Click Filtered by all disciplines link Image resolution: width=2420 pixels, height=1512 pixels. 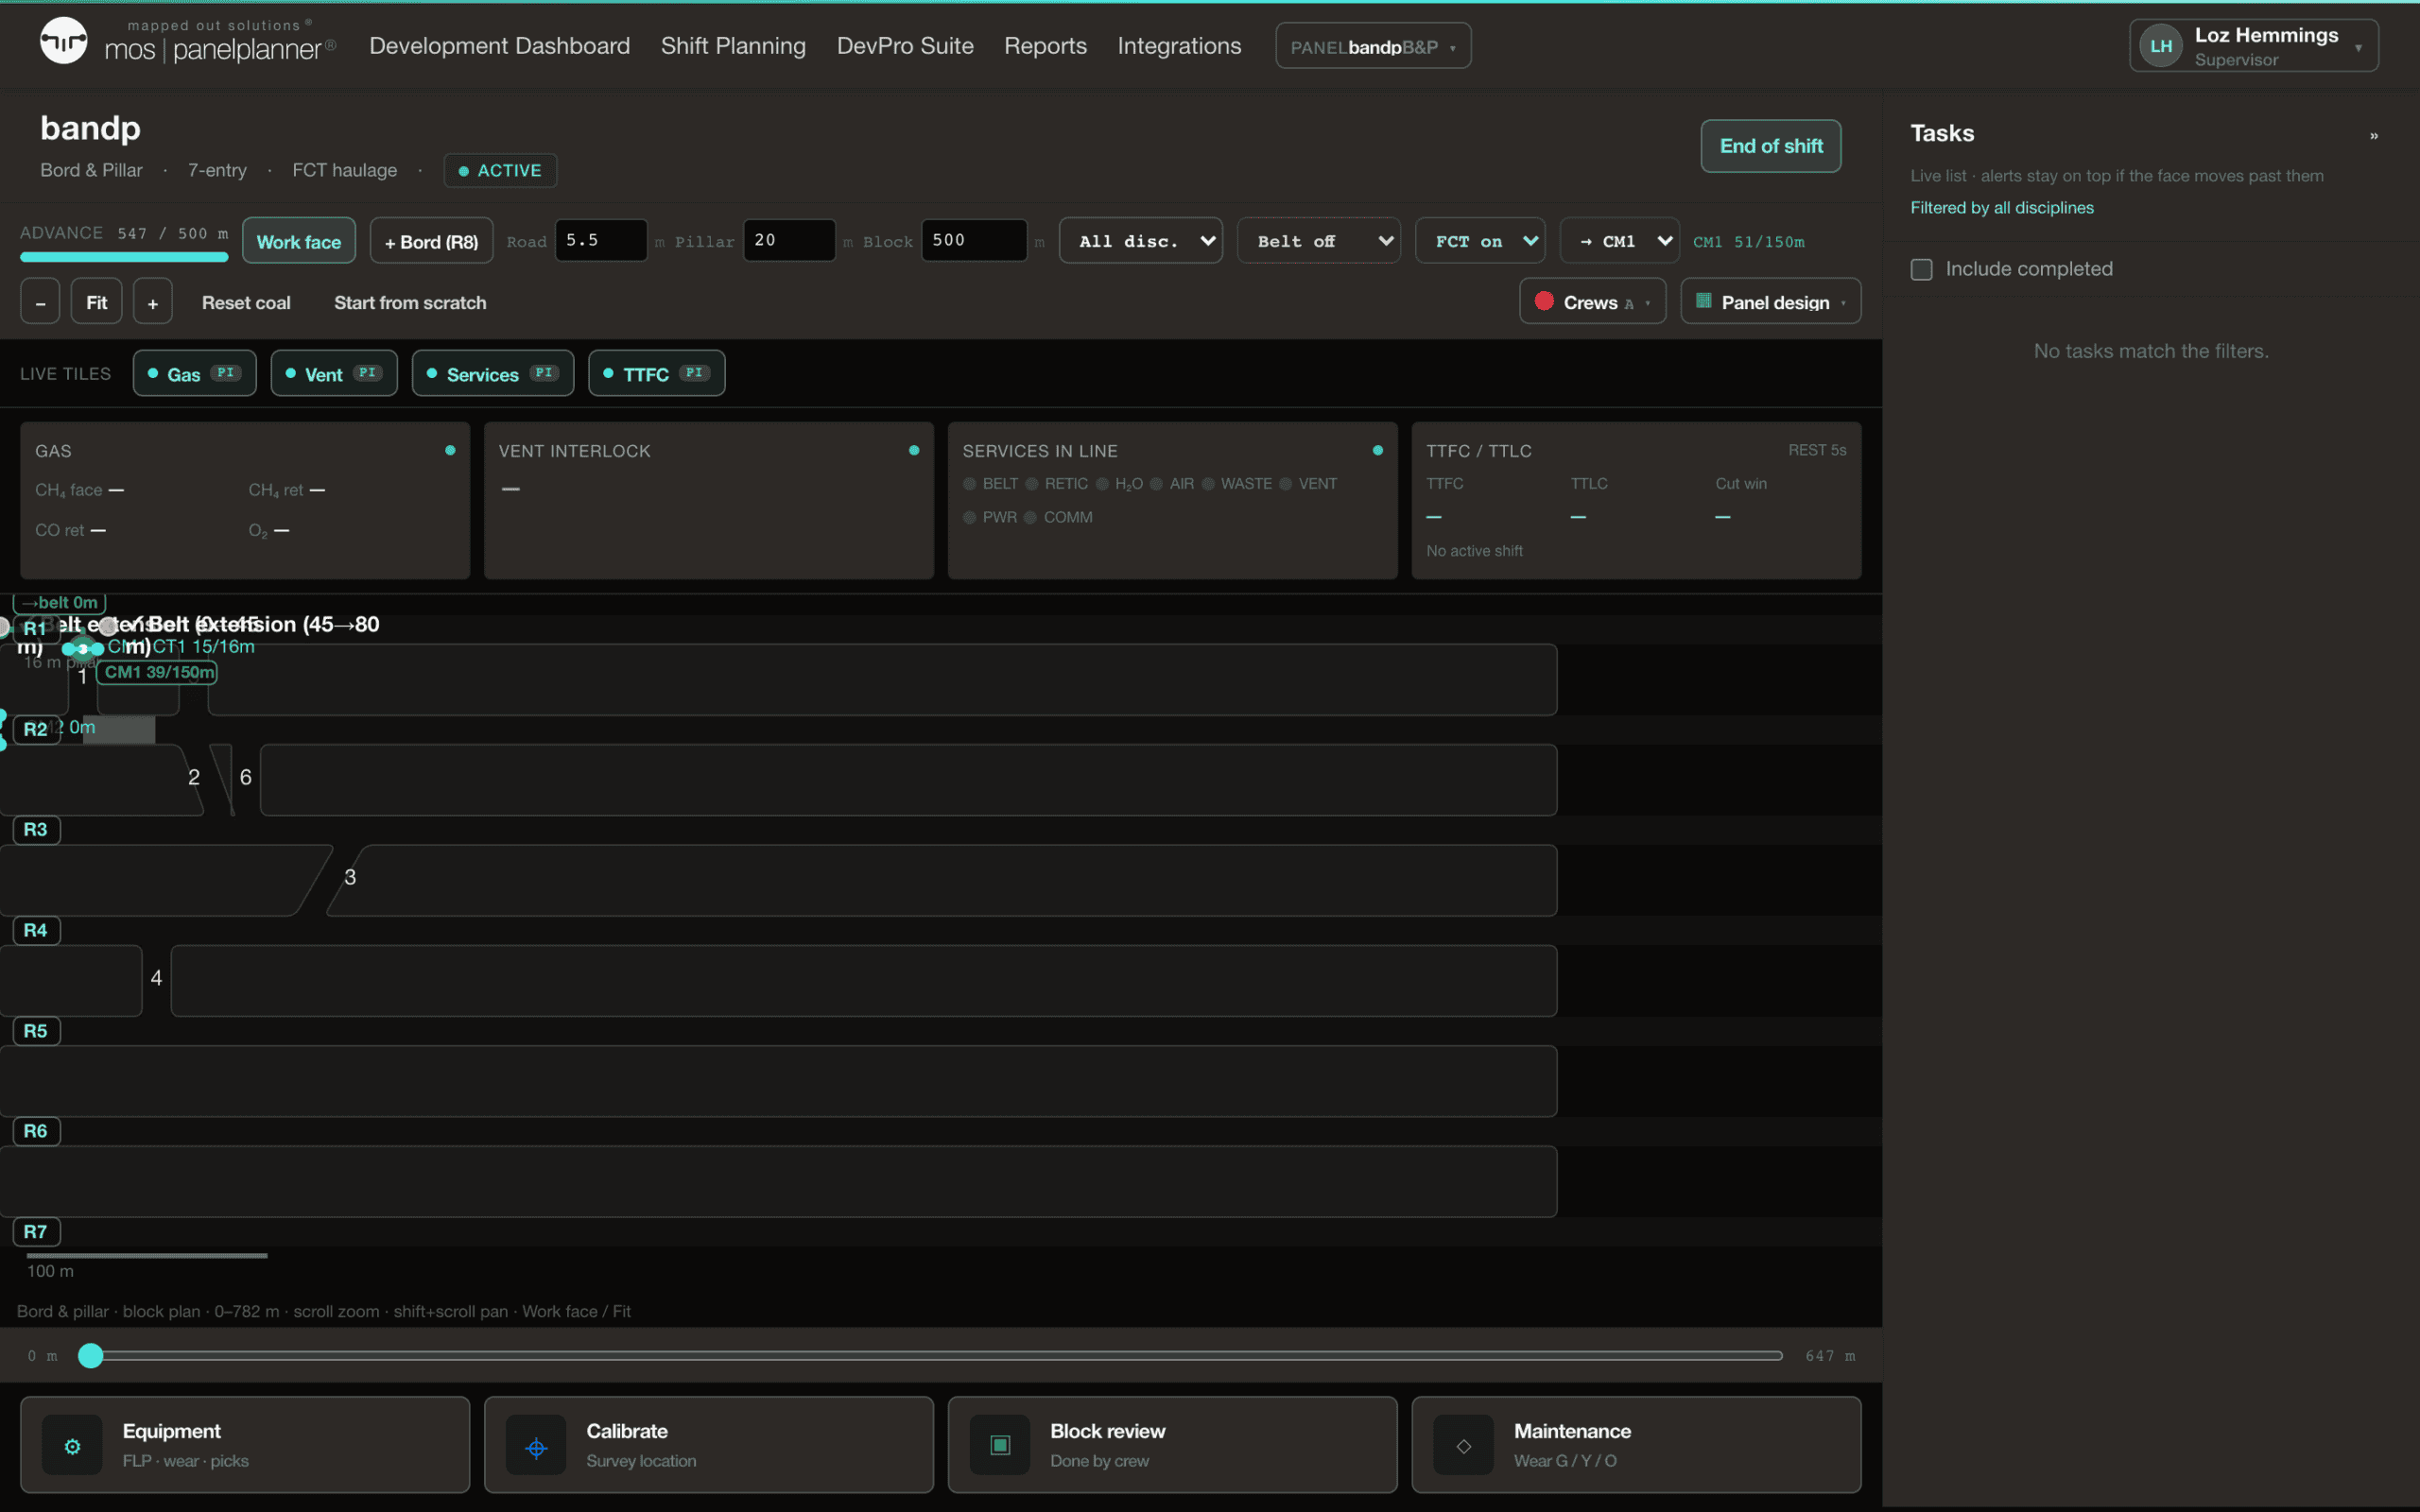pos(2001,207)
